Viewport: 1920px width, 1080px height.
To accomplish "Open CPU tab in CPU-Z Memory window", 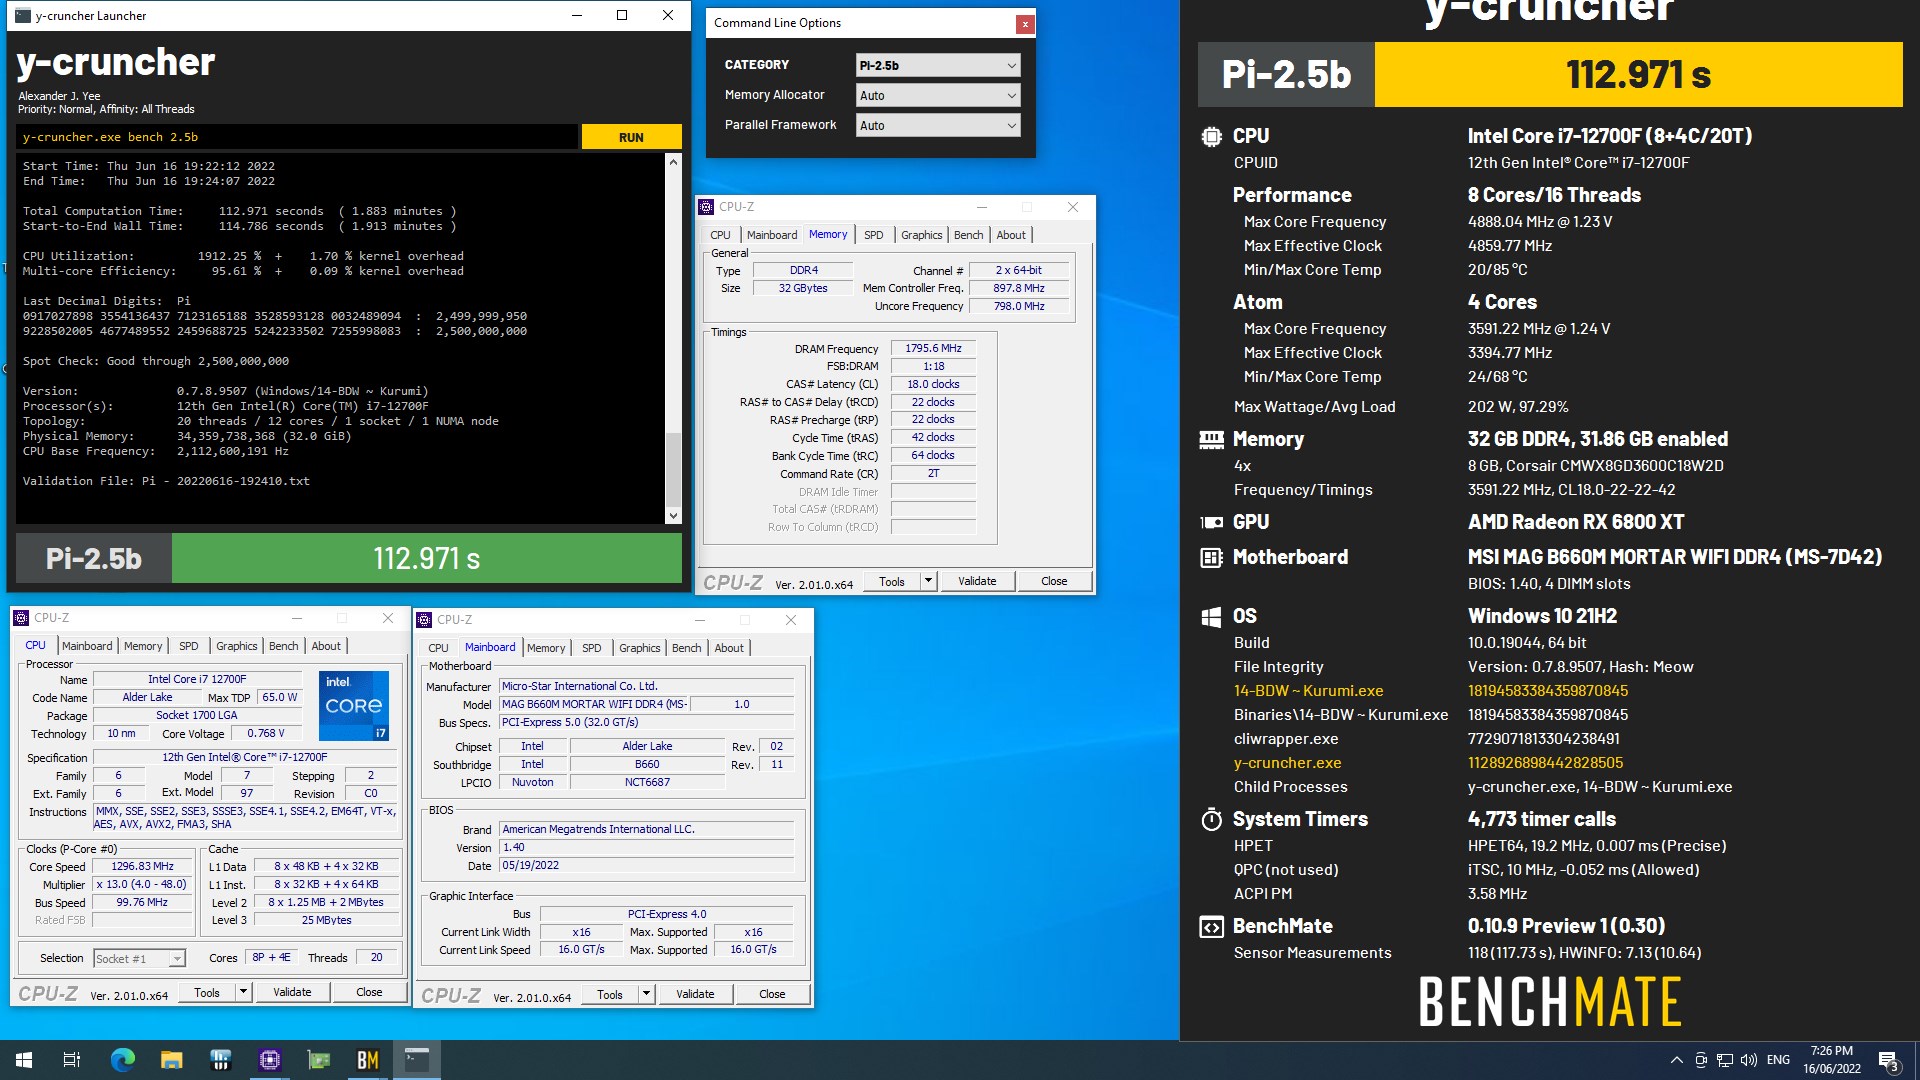I will [720, 235].
